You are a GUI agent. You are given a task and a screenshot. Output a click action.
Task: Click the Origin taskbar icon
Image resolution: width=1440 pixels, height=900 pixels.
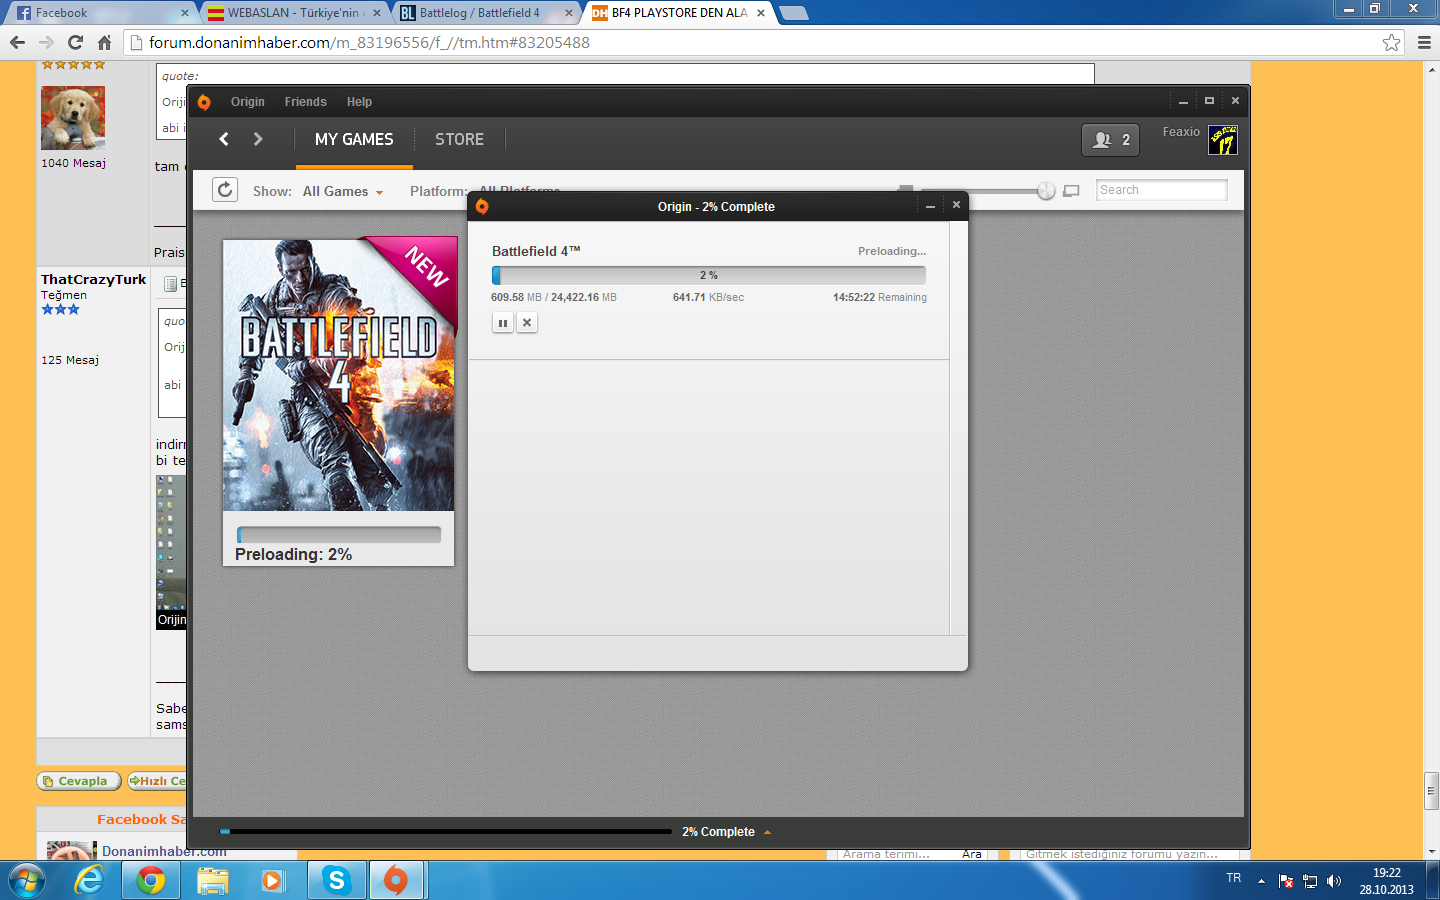[x=397, y=881]
